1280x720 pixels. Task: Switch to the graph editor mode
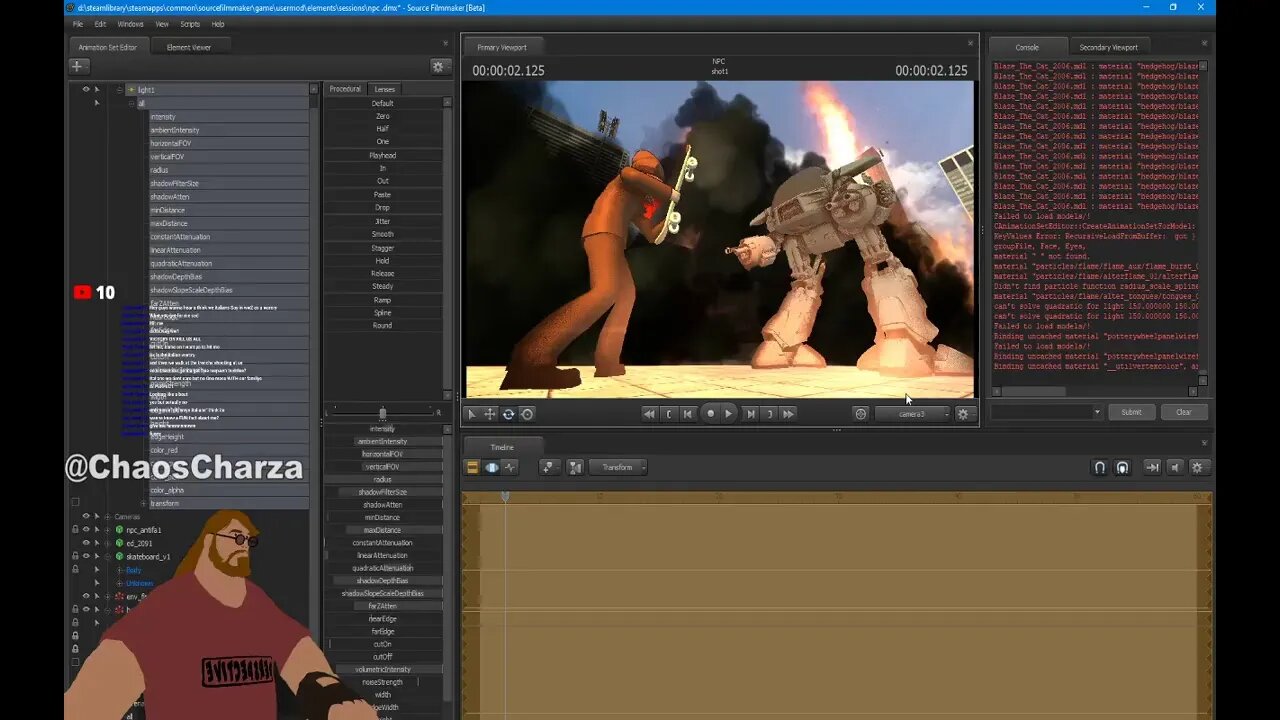click(x=510, y=467)
